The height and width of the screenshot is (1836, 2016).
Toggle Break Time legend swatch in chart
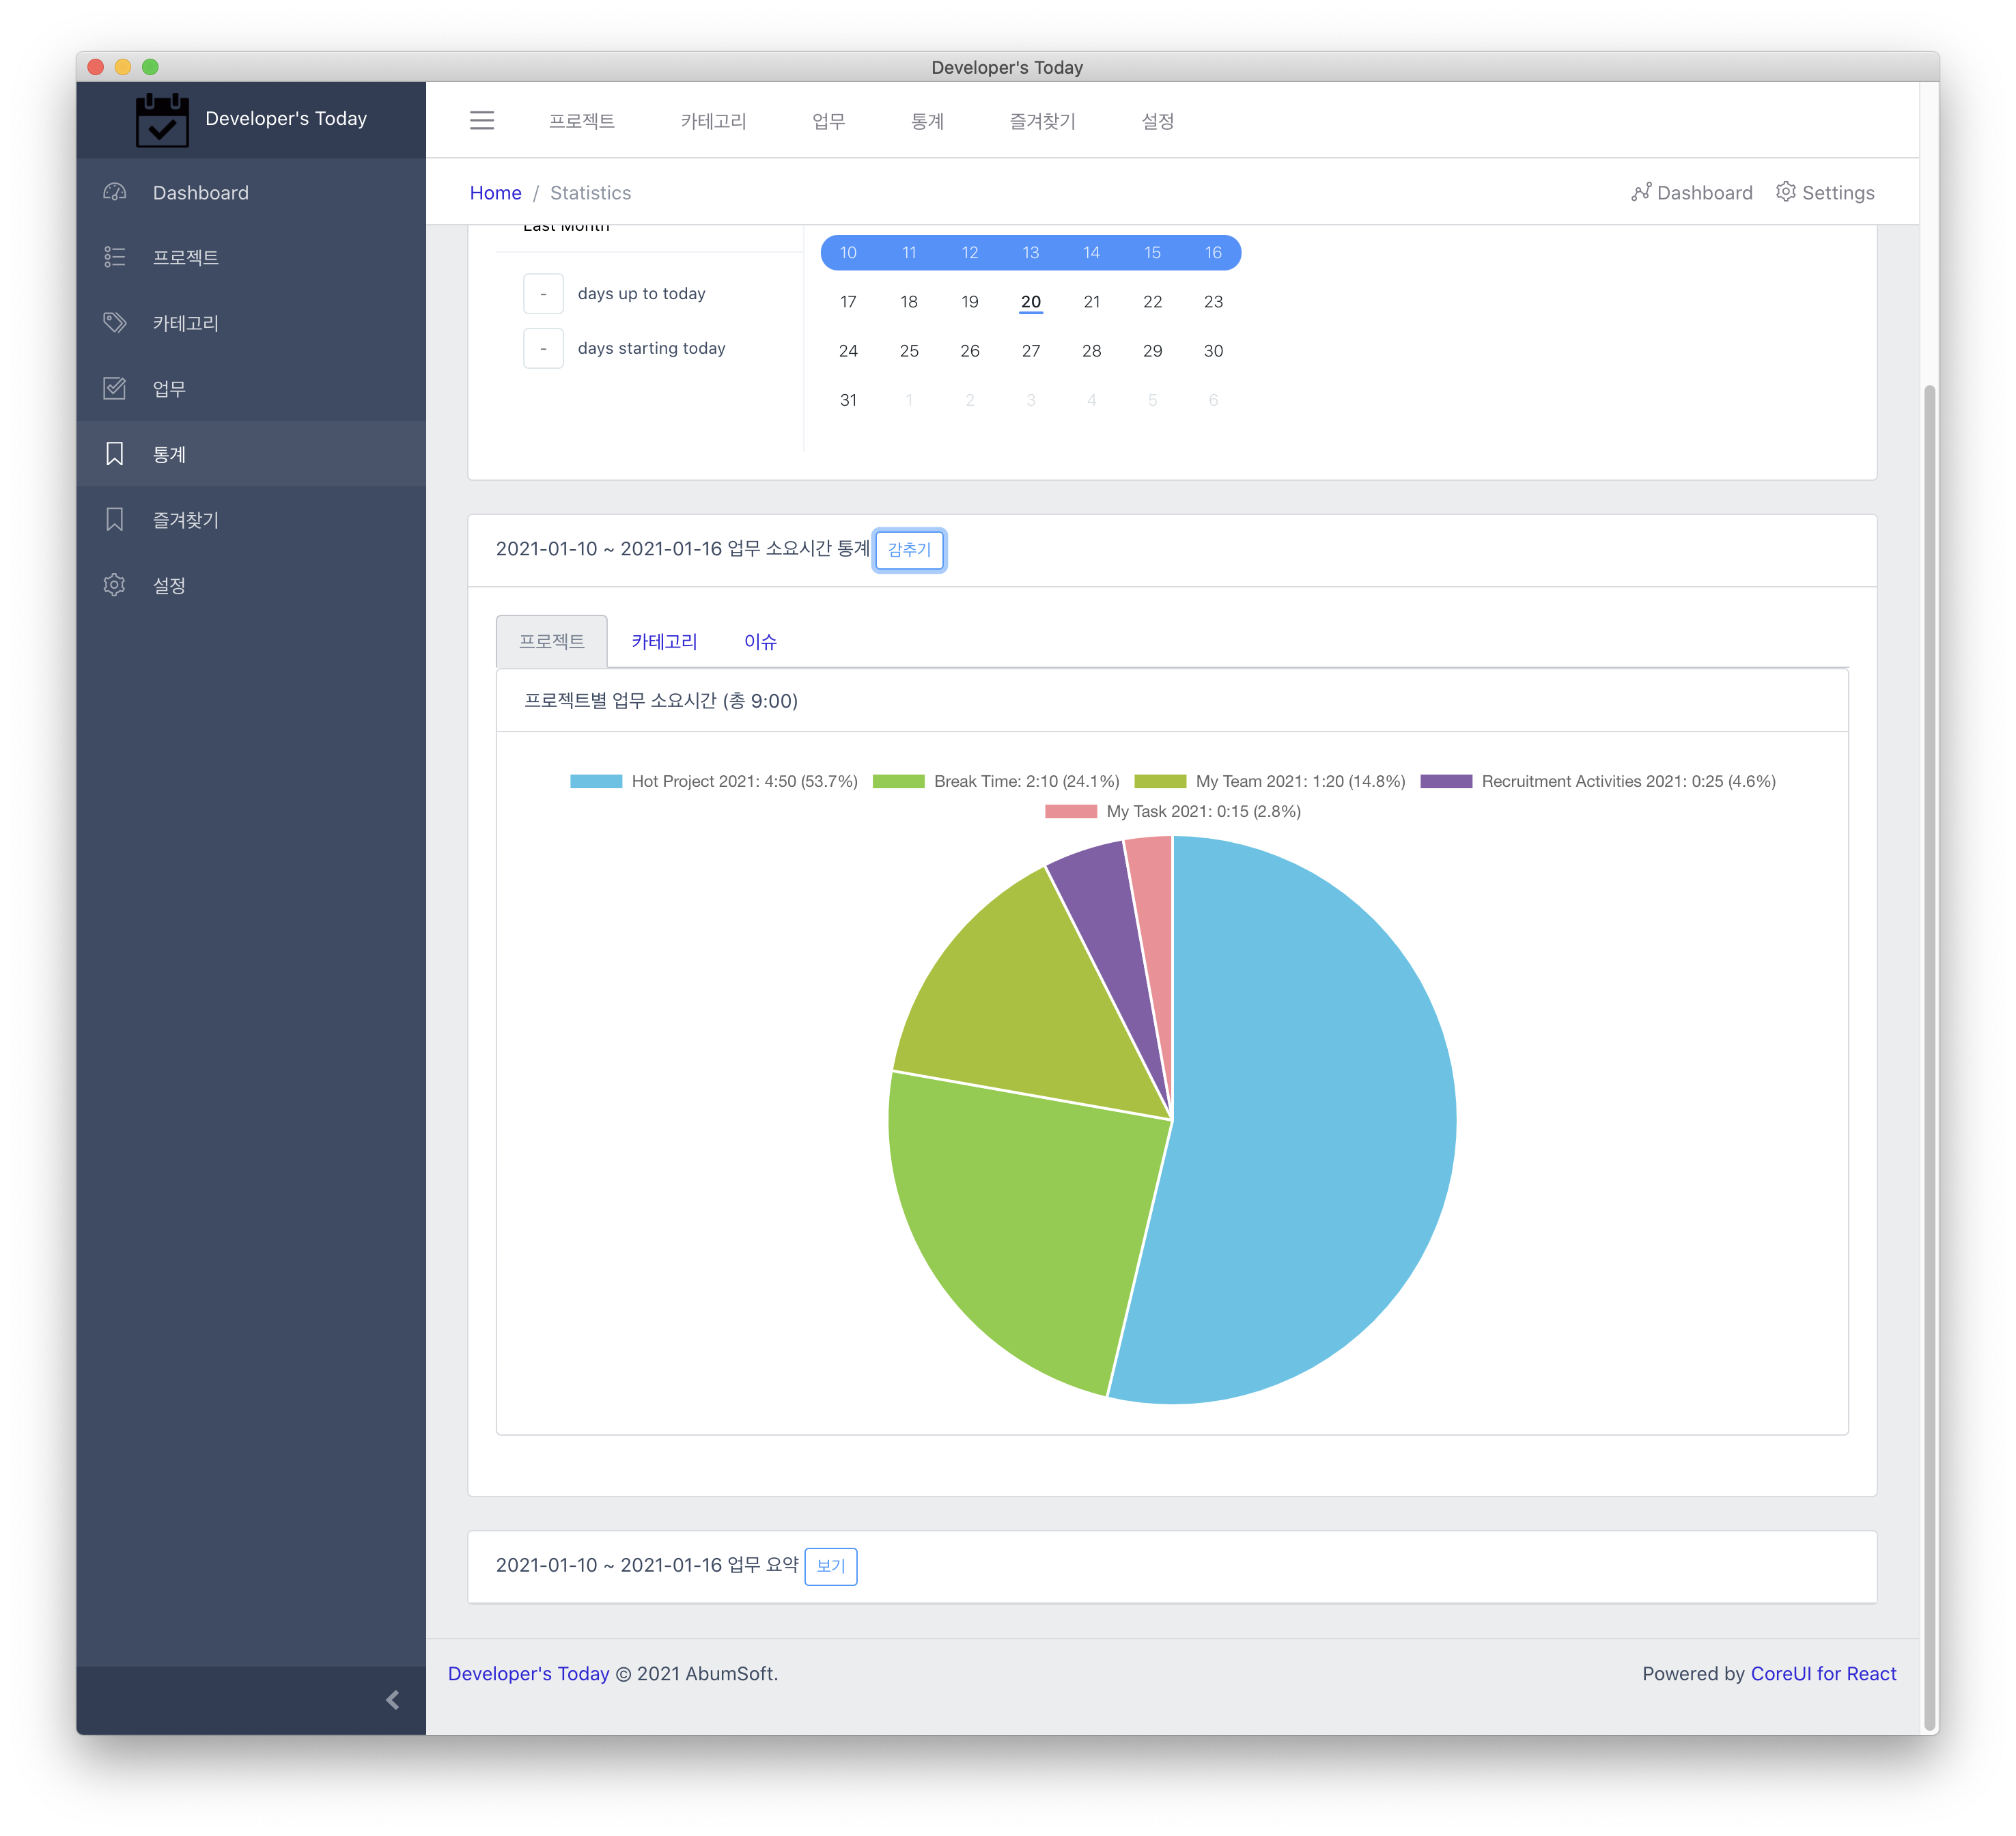pos(898,781)
